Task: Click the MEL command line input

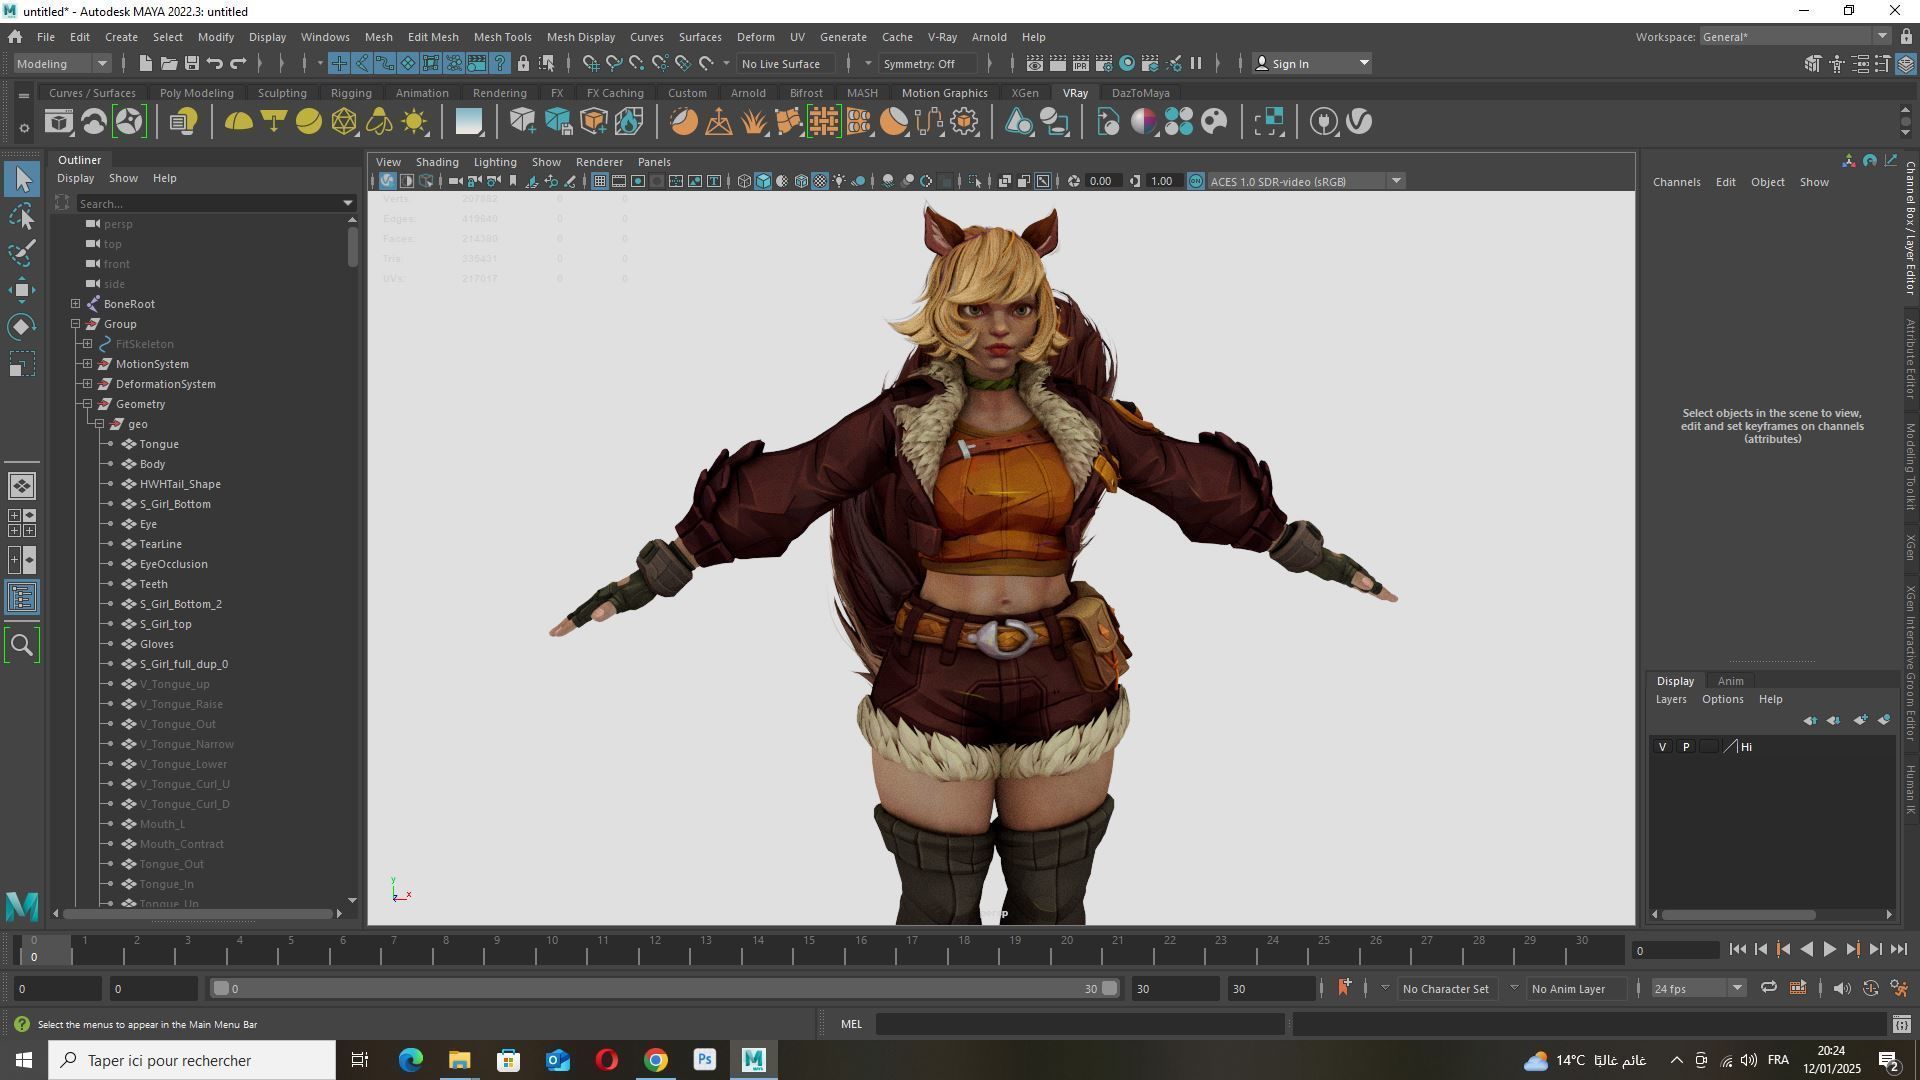Action: 1080,1024
